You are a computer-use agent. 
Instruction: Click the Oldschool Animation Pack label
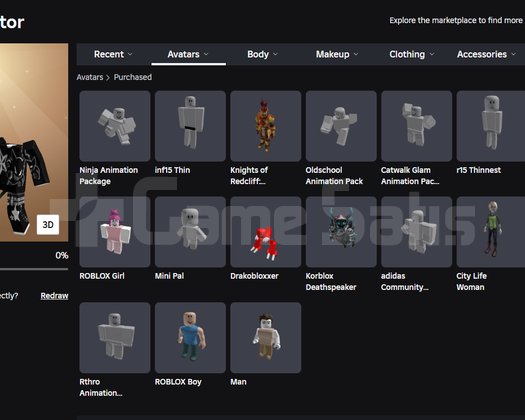coord(334,176)
